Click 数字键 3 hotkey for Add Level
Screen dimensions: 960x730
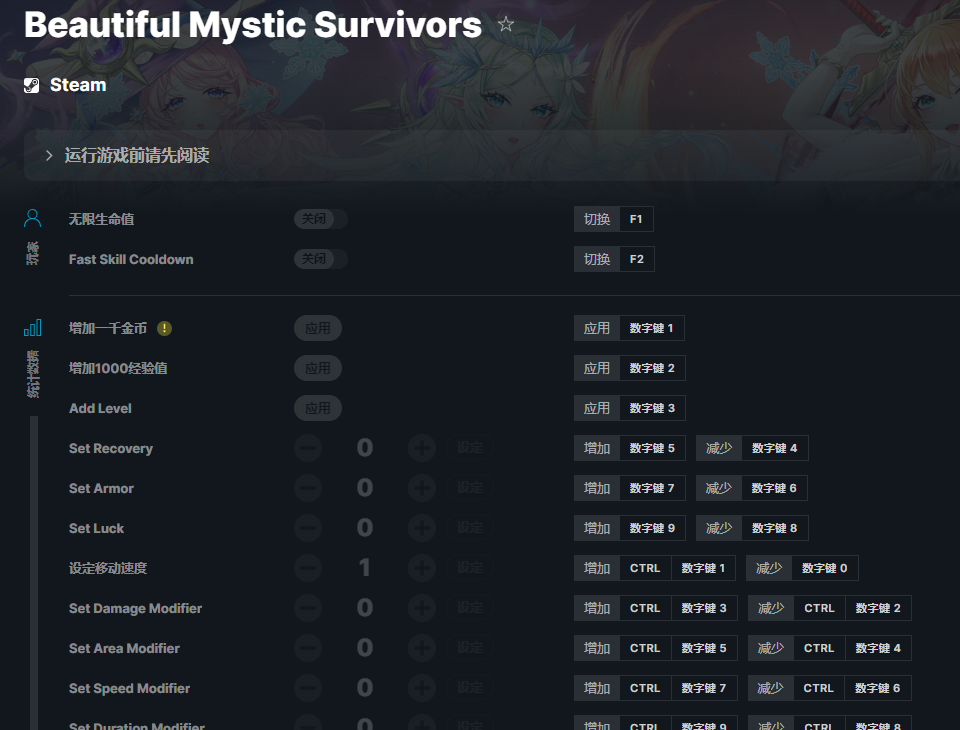(652, 408)
